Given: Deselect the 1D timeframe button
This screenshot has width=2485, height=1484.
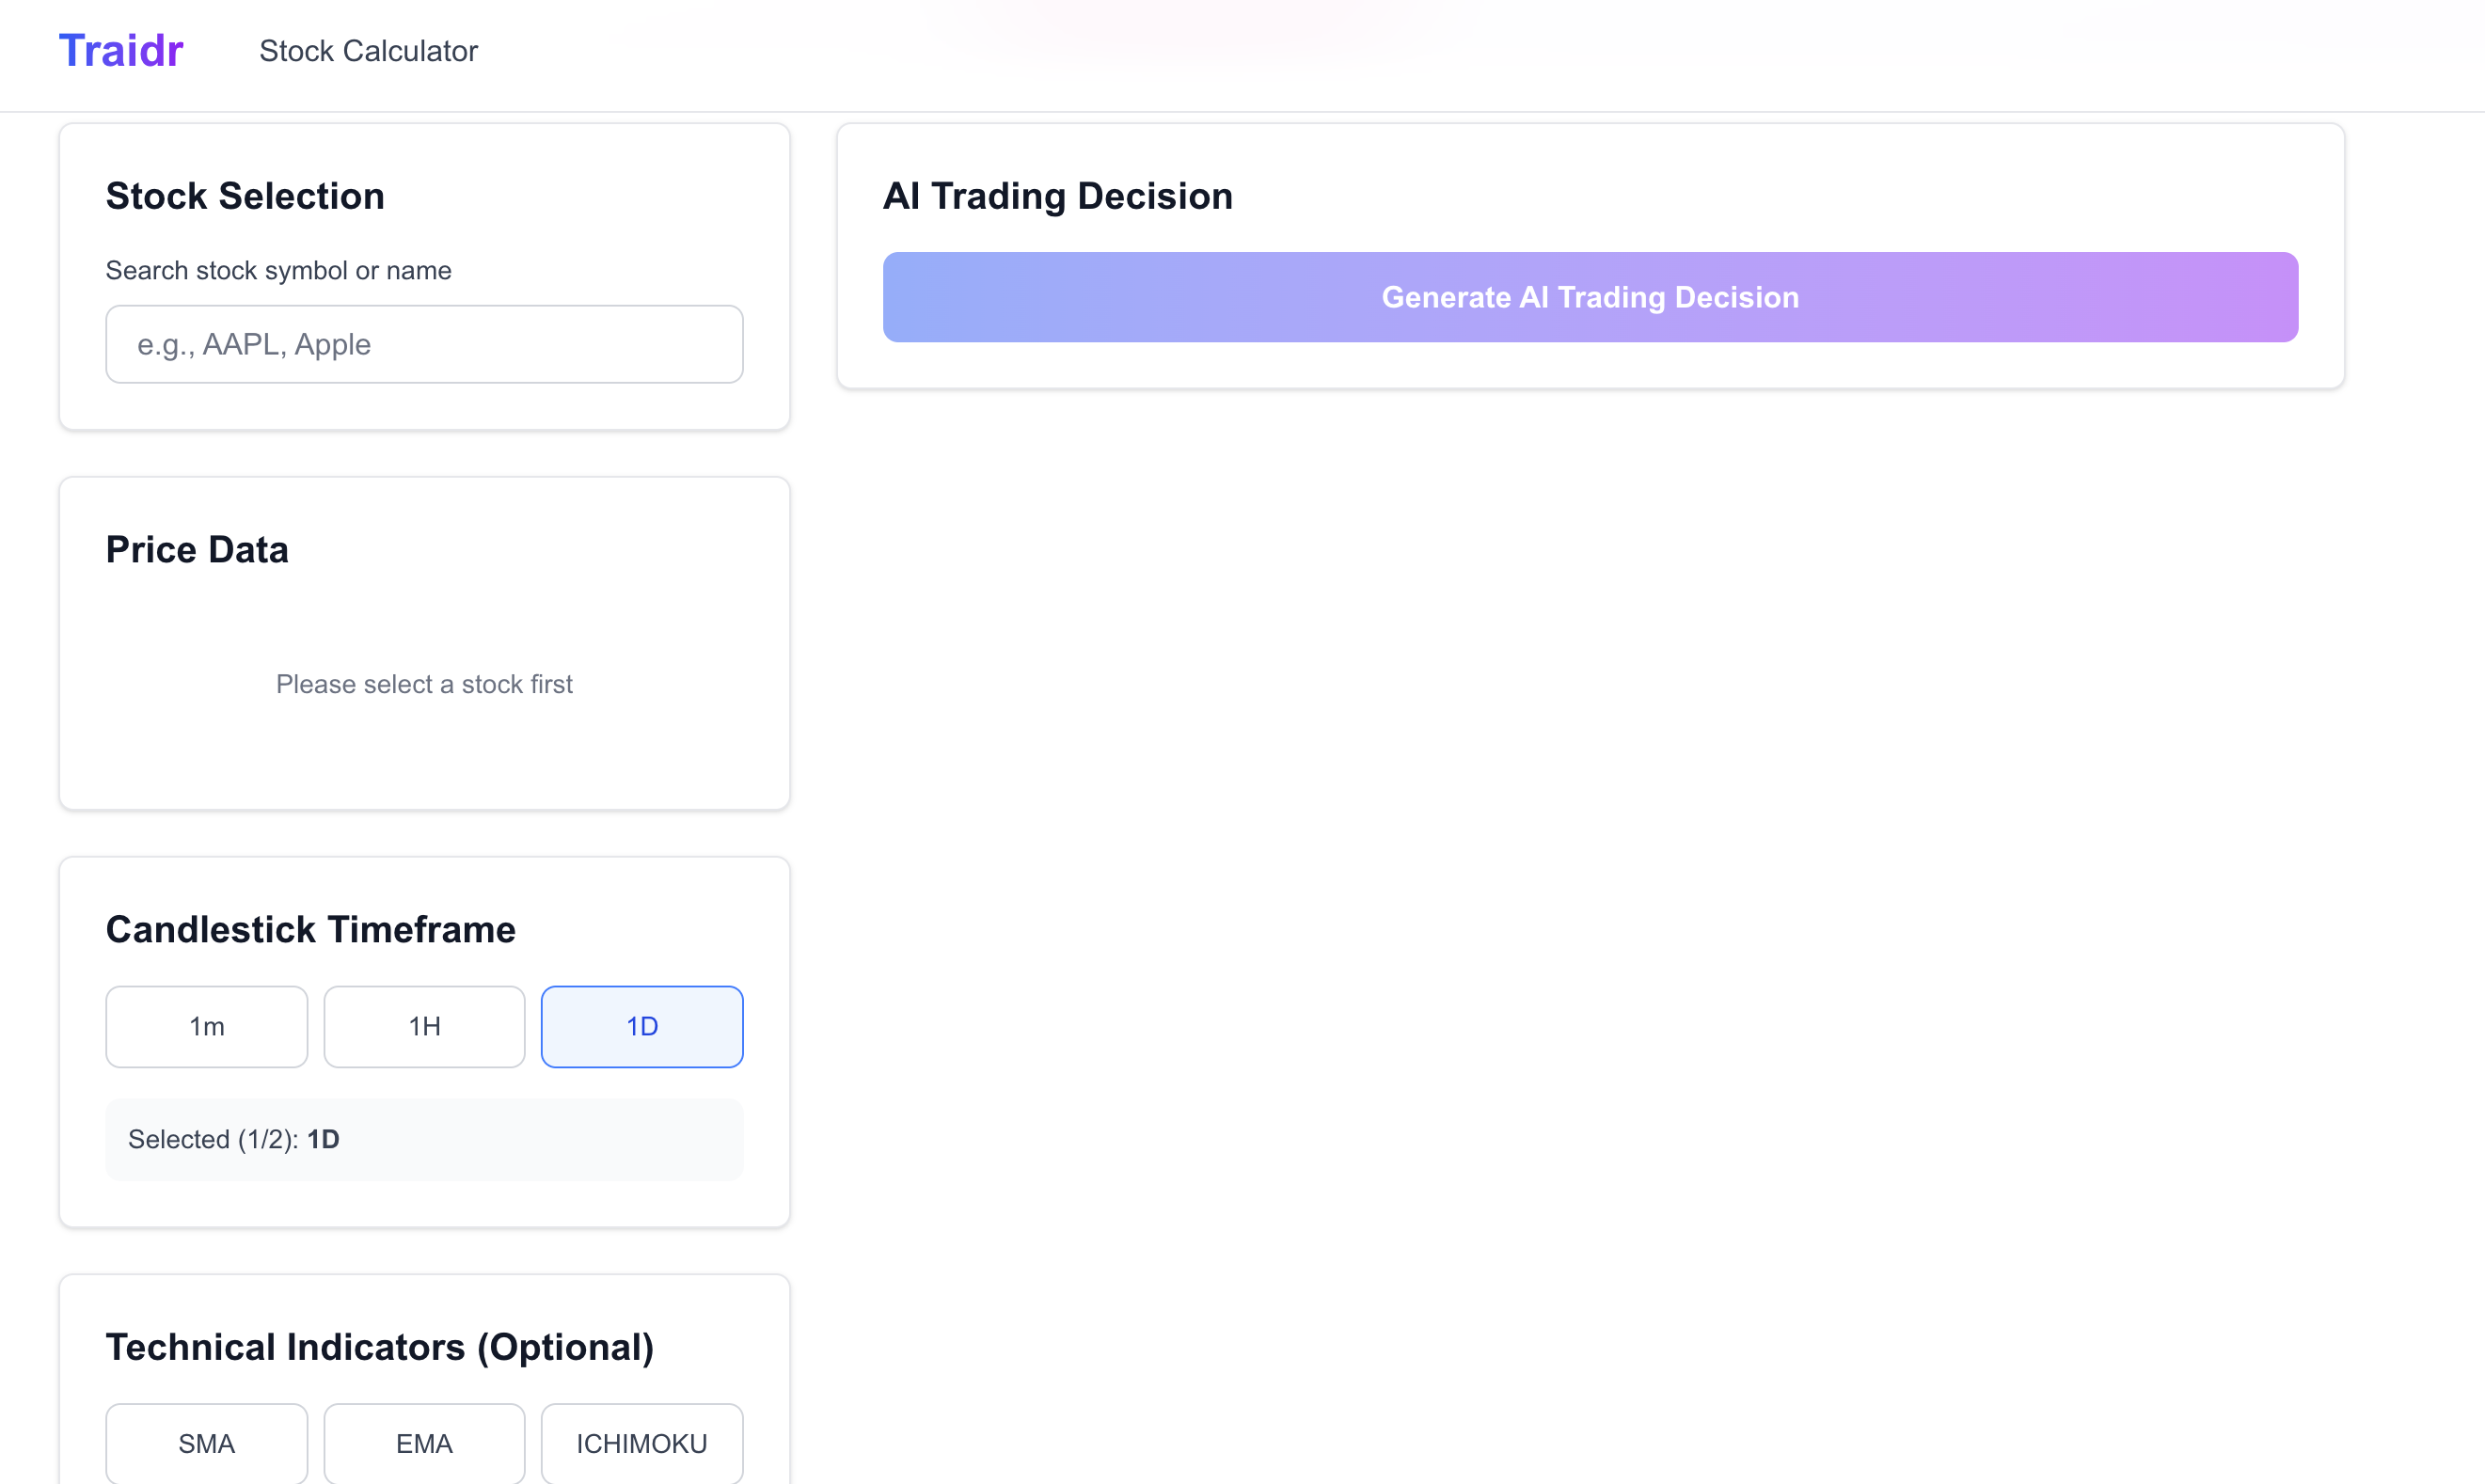Looking at the screenshot, I should coord(641,1026).
